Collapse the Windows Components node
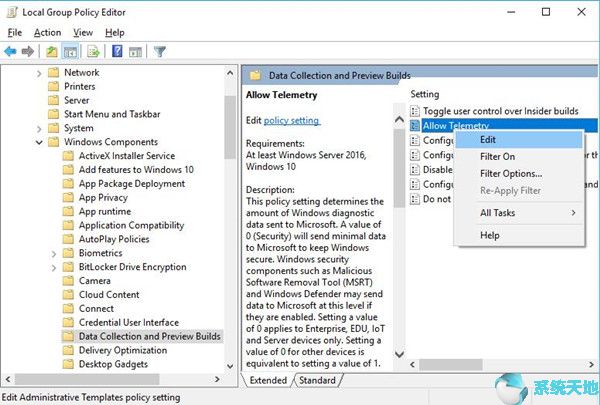The height and width of the screenshot is (405, 600). pyautogui.click(x=39, y=142)
